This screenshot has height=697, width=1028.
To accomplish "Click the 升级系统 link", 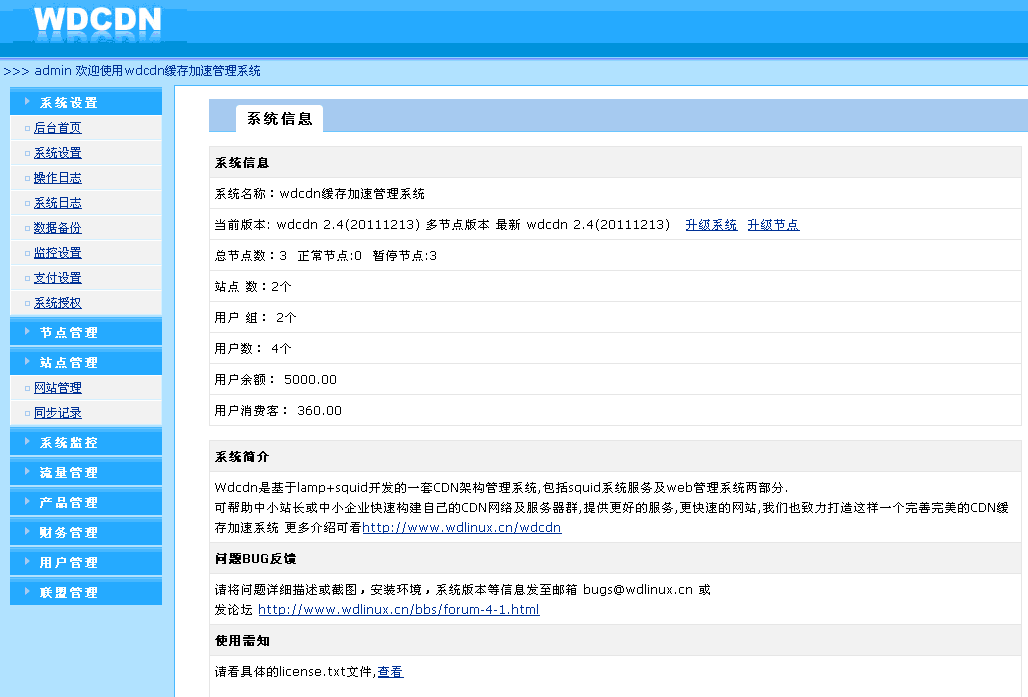I will coord(711,225).
